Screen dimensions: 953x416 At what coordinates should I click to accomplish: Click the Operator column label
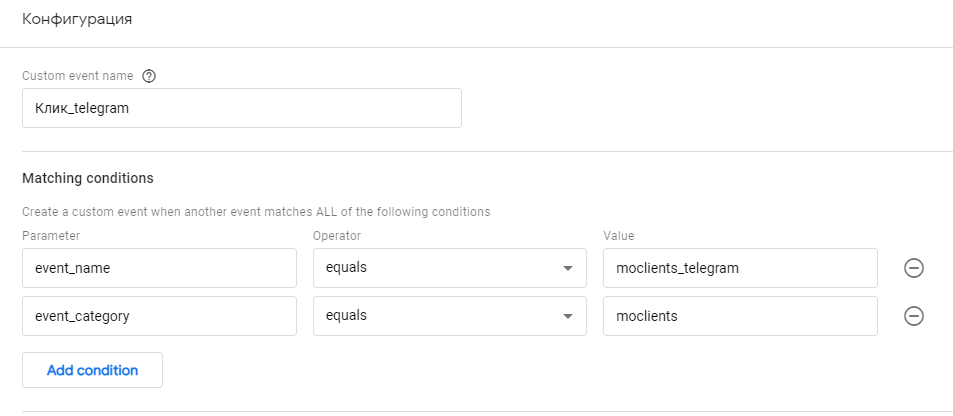(x=336, y=236)
